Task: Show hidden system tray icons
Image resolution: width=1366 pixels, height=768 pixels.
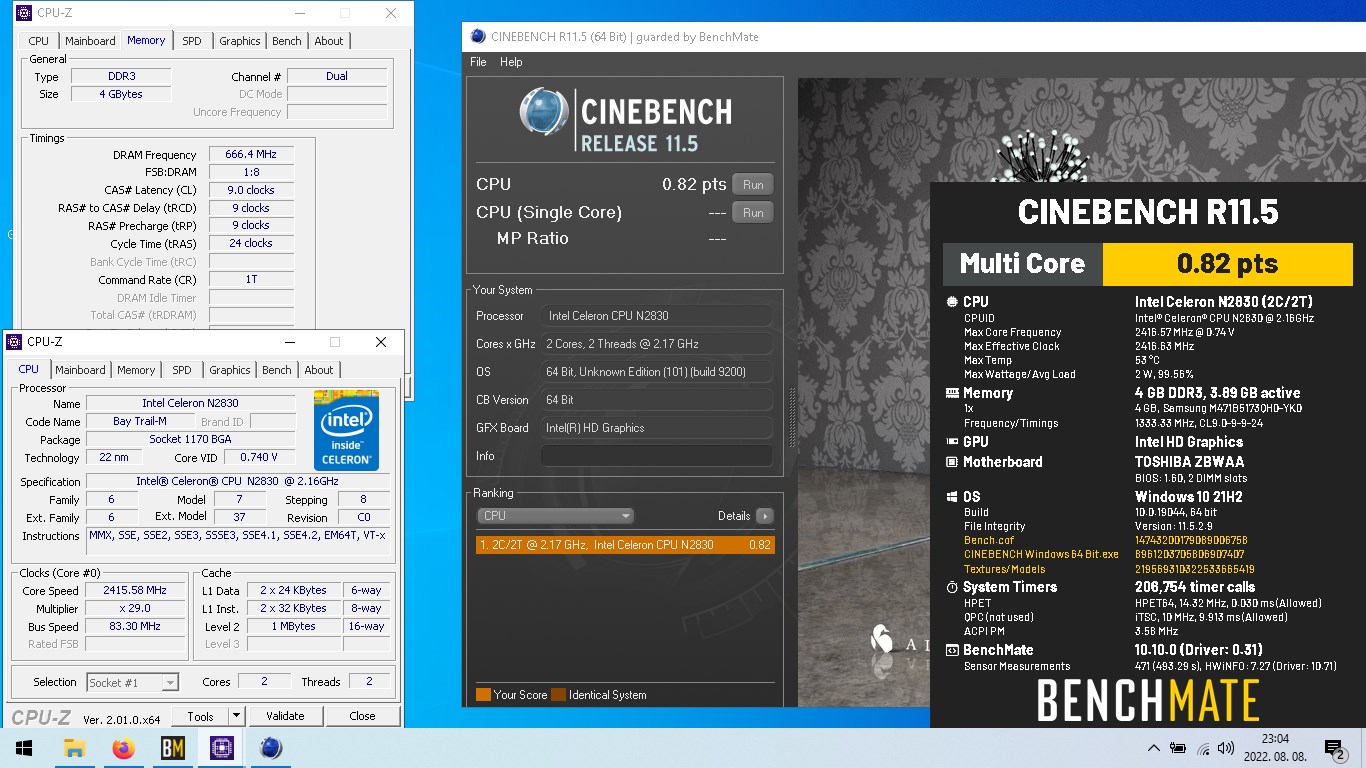Action: click(1153, 748)
